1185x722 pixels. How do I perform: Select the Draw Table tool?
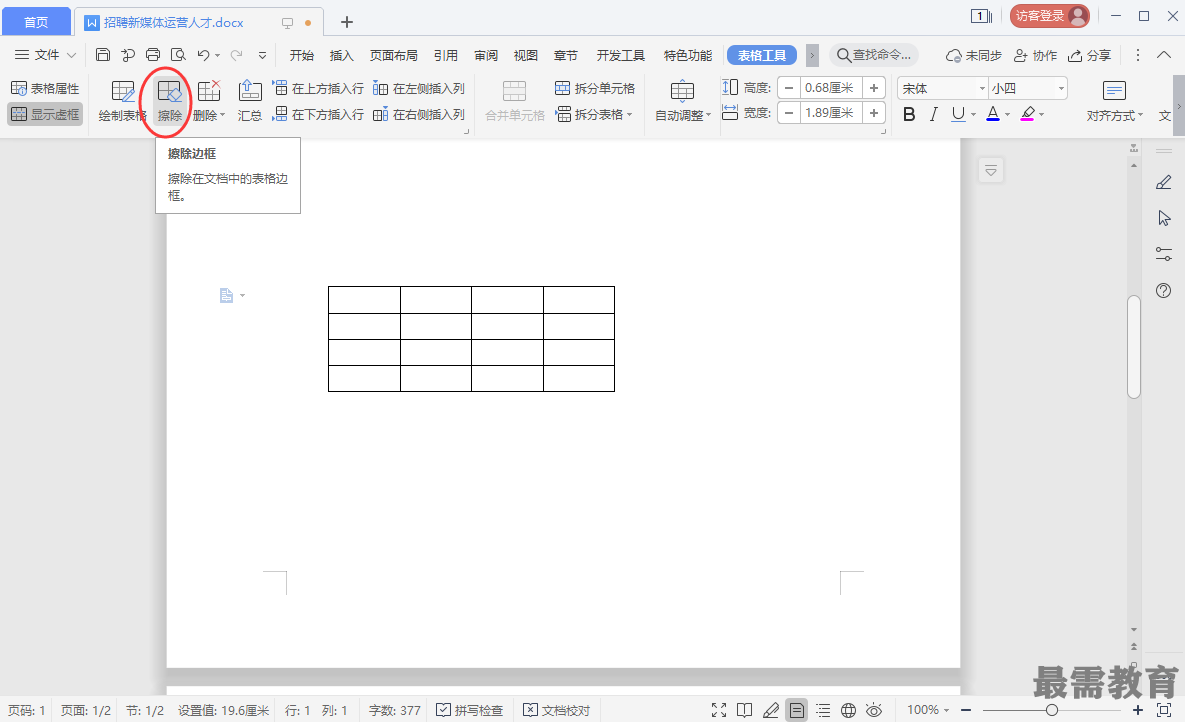[x=122, y=102]
